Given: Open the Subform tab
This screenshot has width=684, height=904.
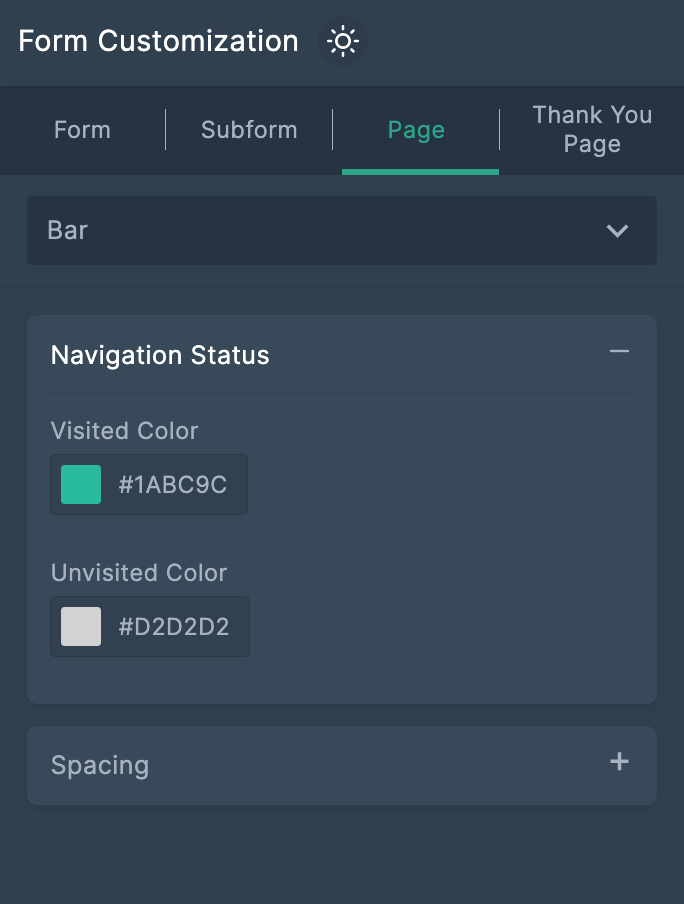Looking at the screenshot, I should tap(249, 130).
